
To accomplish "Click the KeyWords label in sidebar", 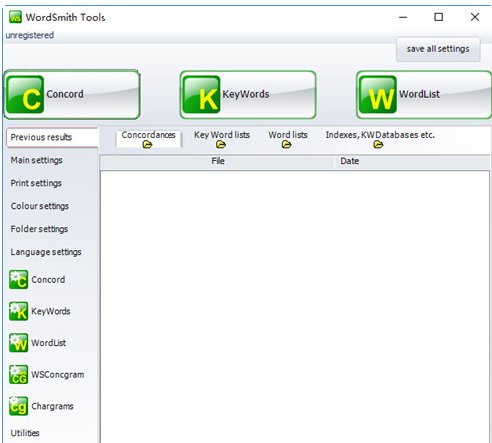I will point(51,311).
